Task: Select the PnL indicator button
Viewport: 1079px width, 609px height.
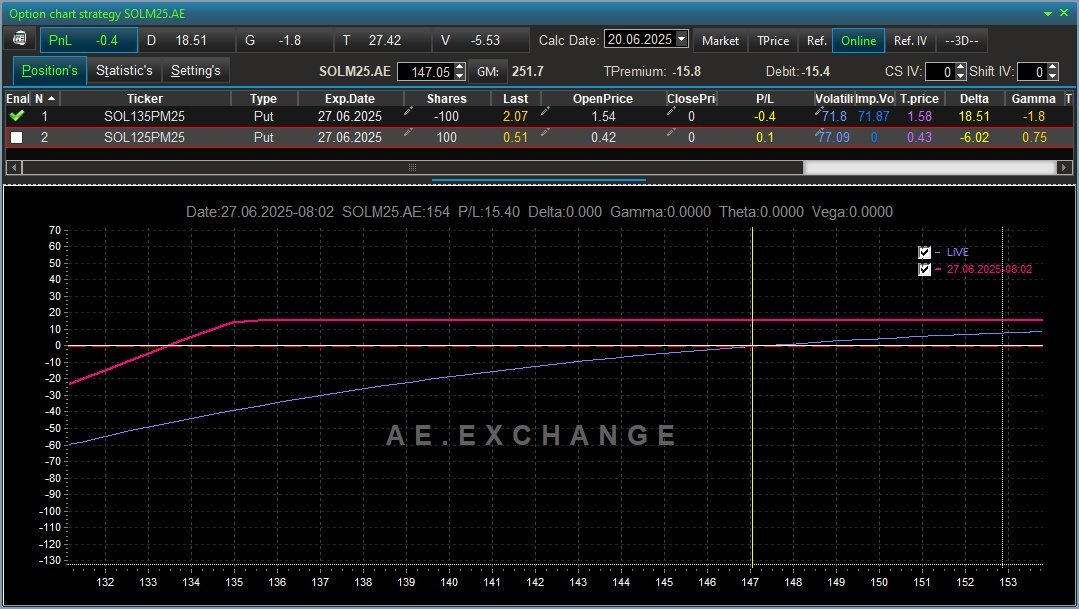Action: tap(89, 41)
